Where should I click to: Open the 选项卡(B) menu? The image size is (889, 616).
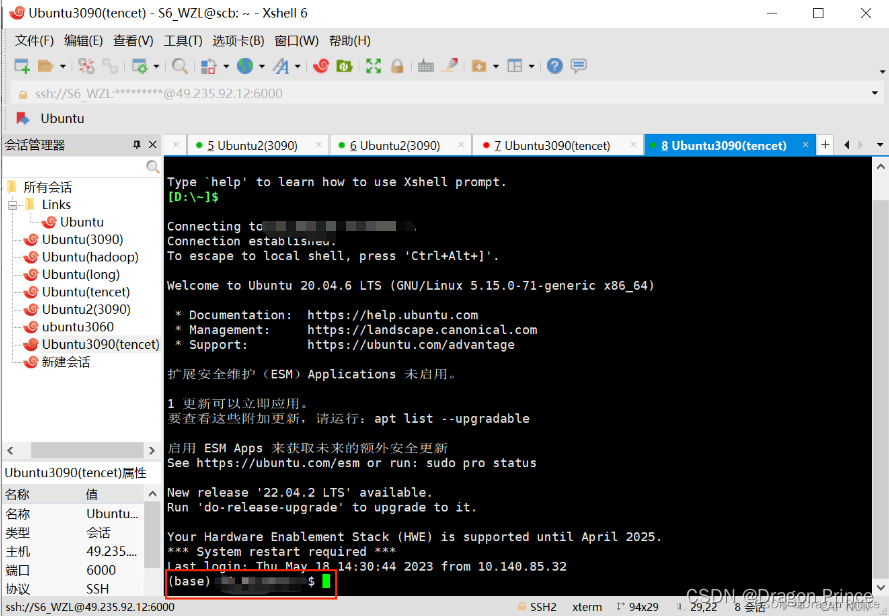coord(238,41)
